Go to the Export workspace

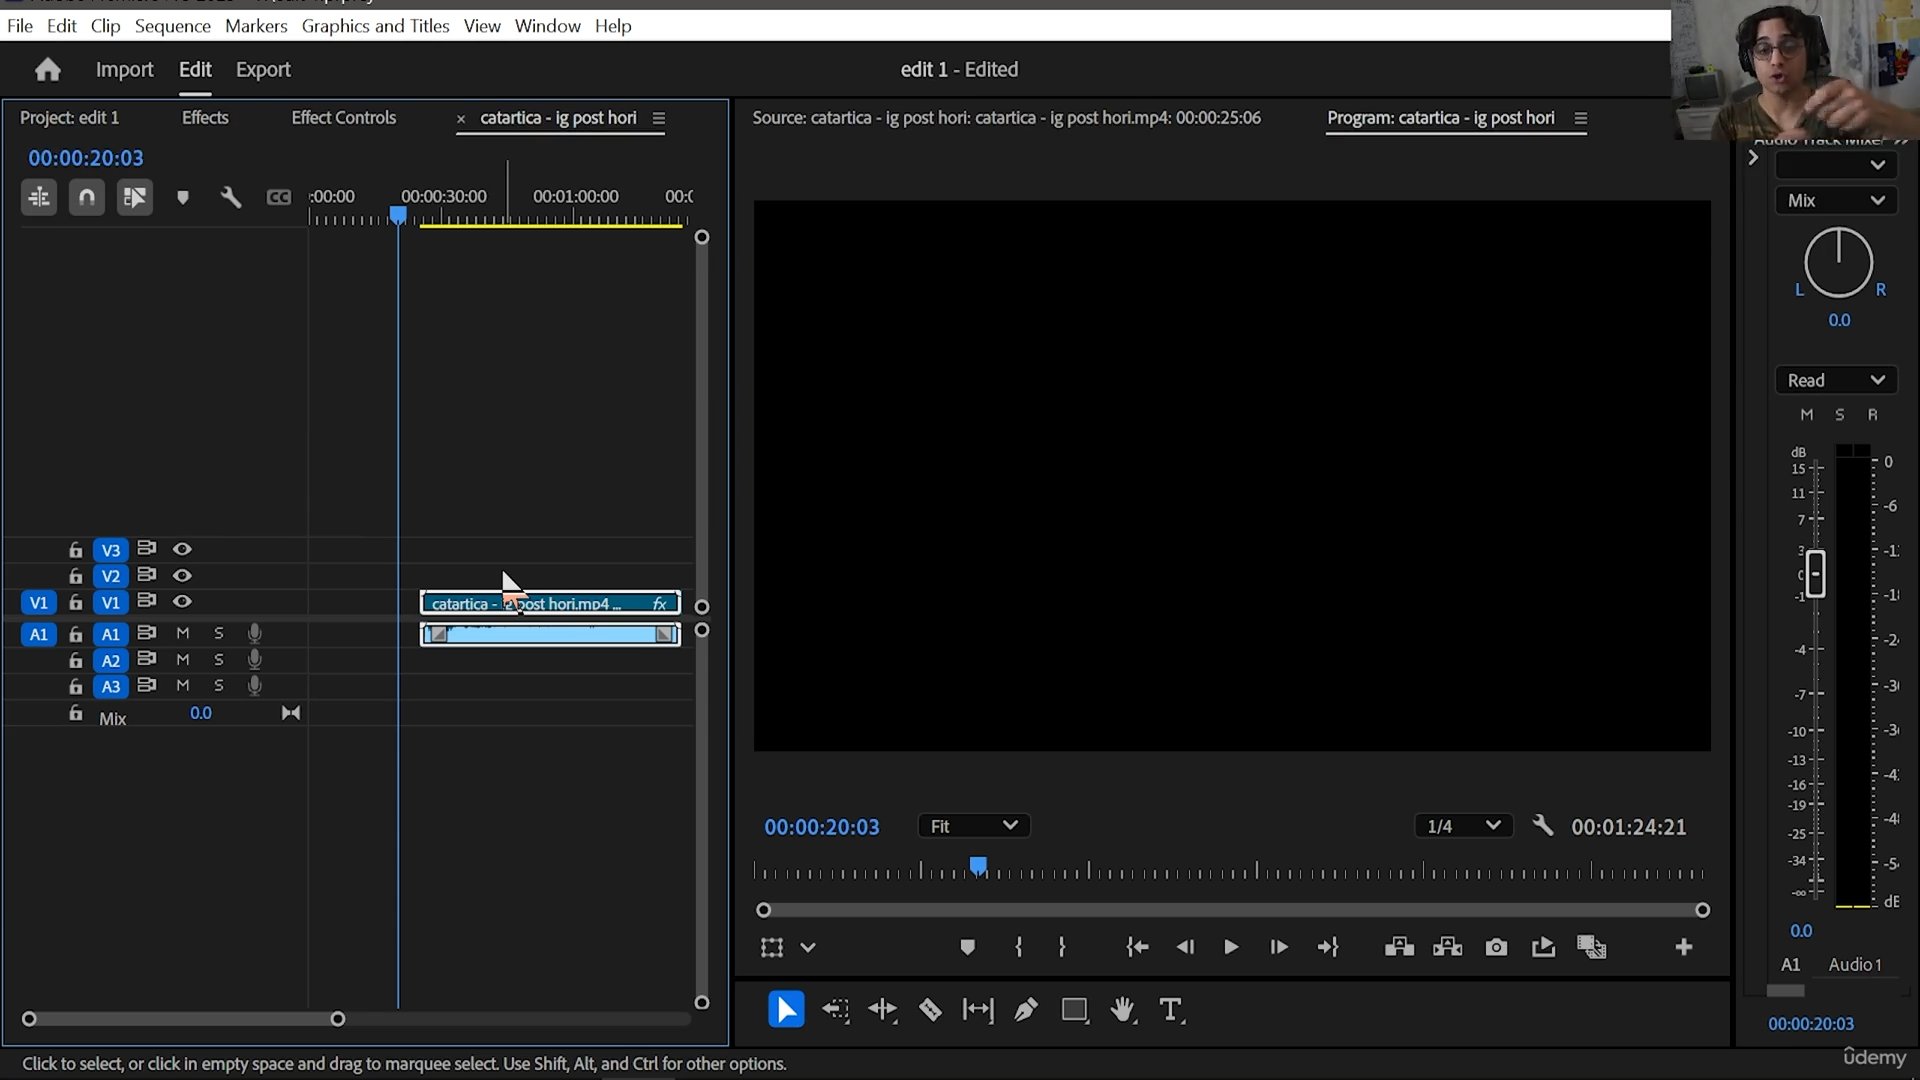[x=263, y=70]
